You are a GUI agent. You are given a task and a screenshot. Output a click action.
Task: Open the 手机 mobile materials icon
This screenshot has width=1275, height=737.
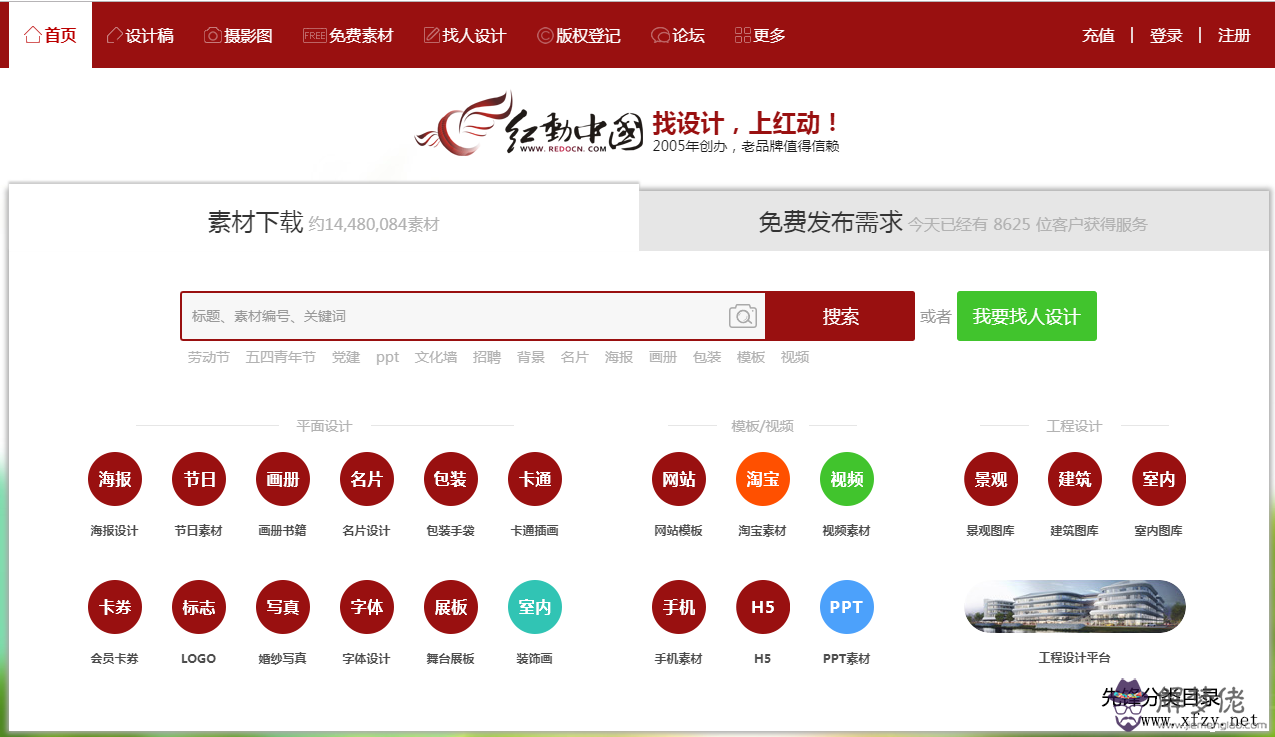[679, 607]
